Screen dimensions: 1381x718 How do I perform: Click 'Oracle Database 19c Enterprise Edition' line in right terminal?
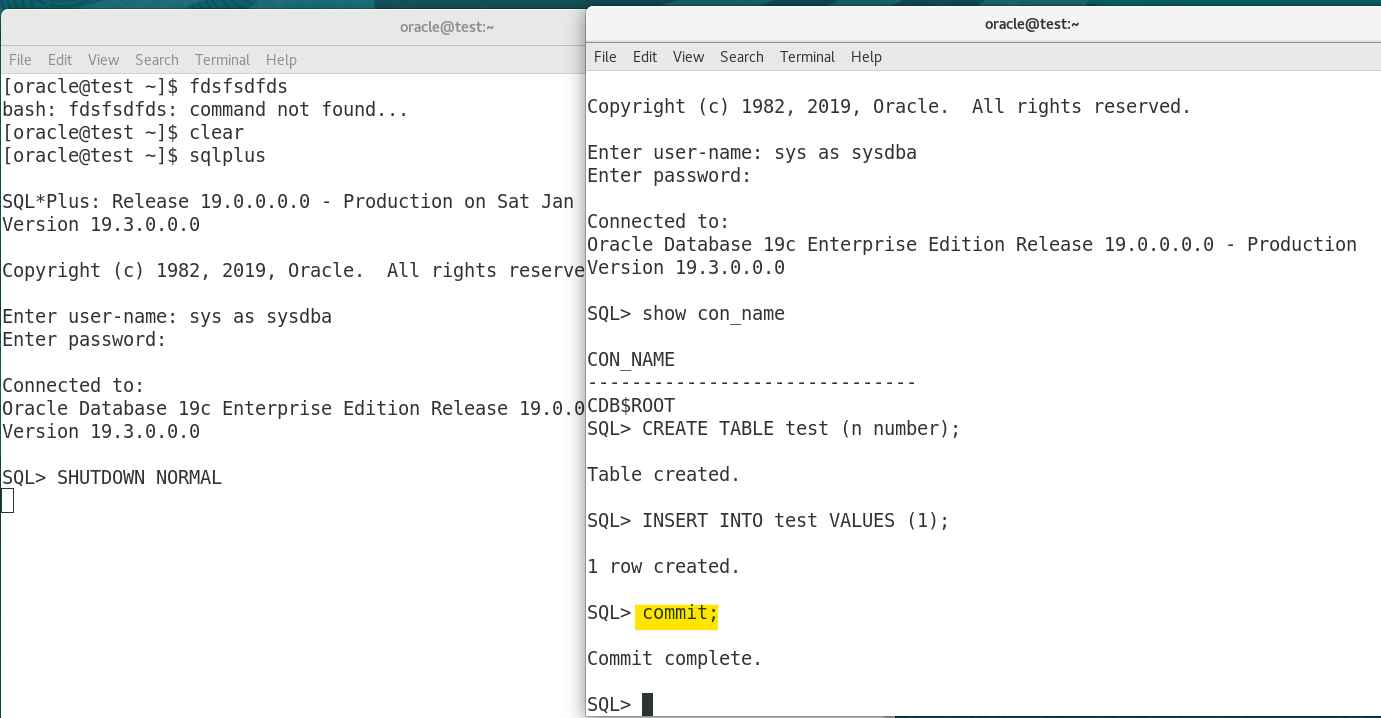tap(972, 245)
